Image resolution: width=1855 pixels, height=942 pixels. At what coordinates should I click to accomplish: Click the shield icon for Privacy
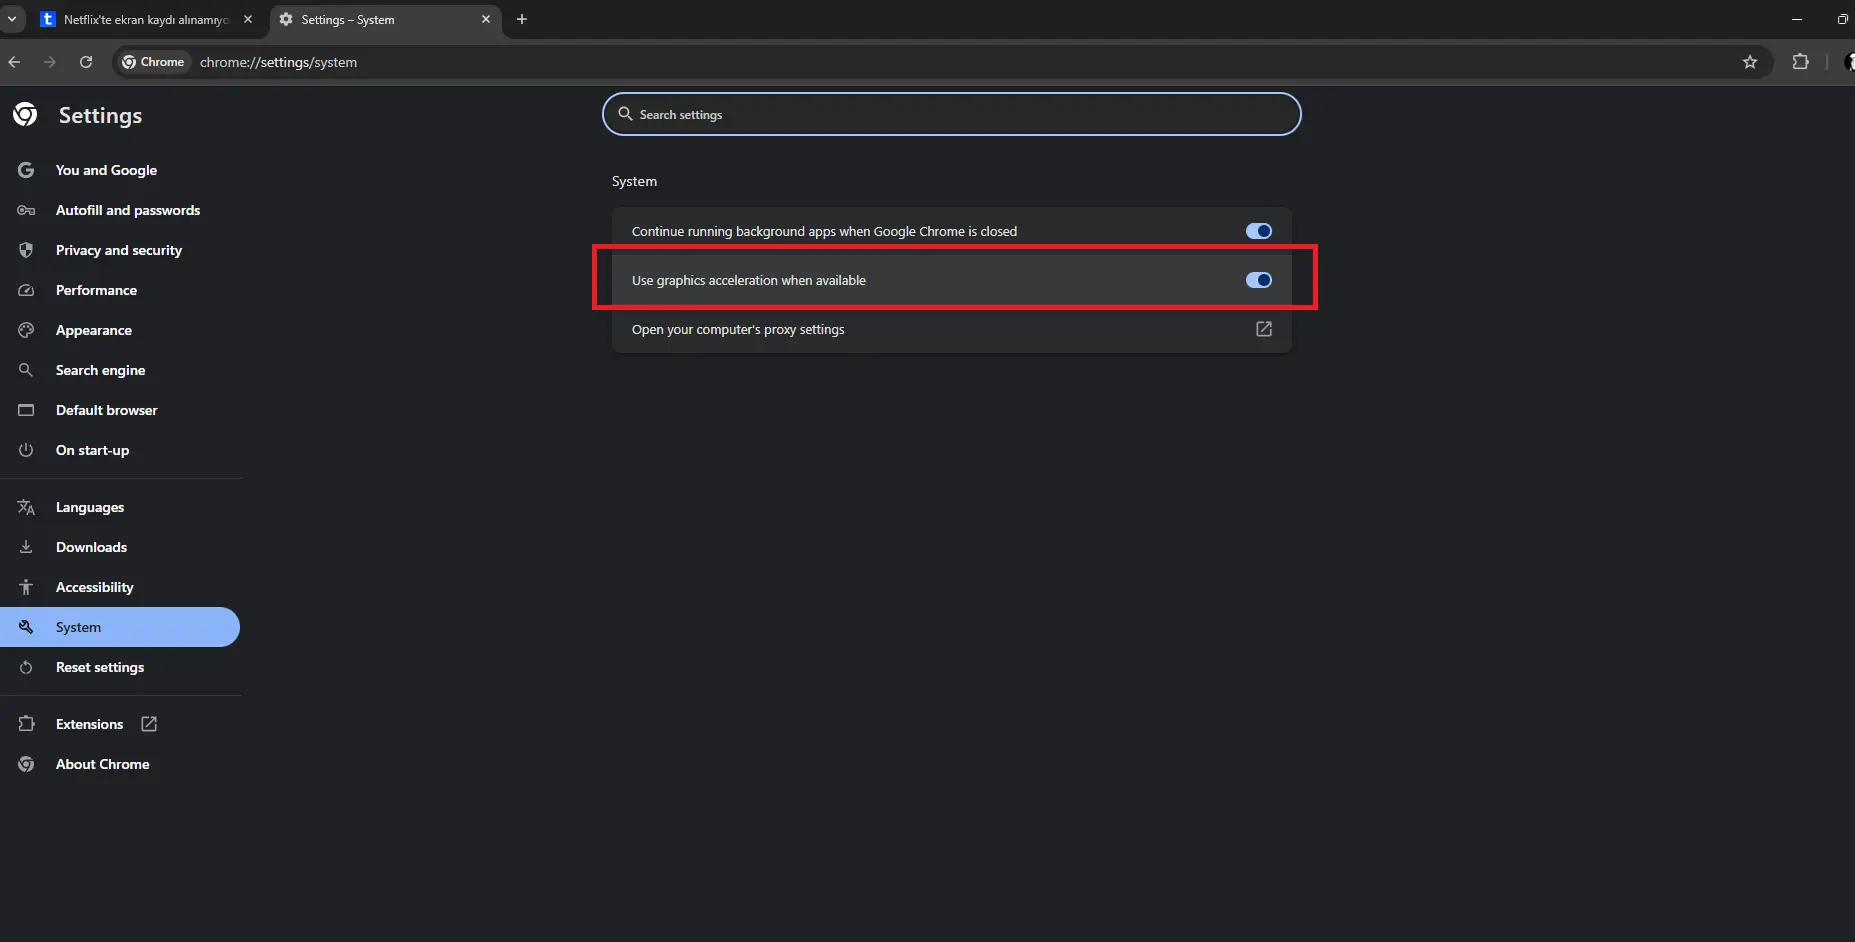point(26,250)
